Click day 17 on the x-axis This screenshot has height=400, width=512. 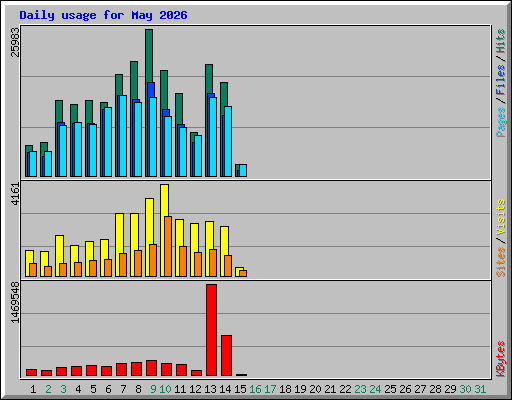pos(270,389)
